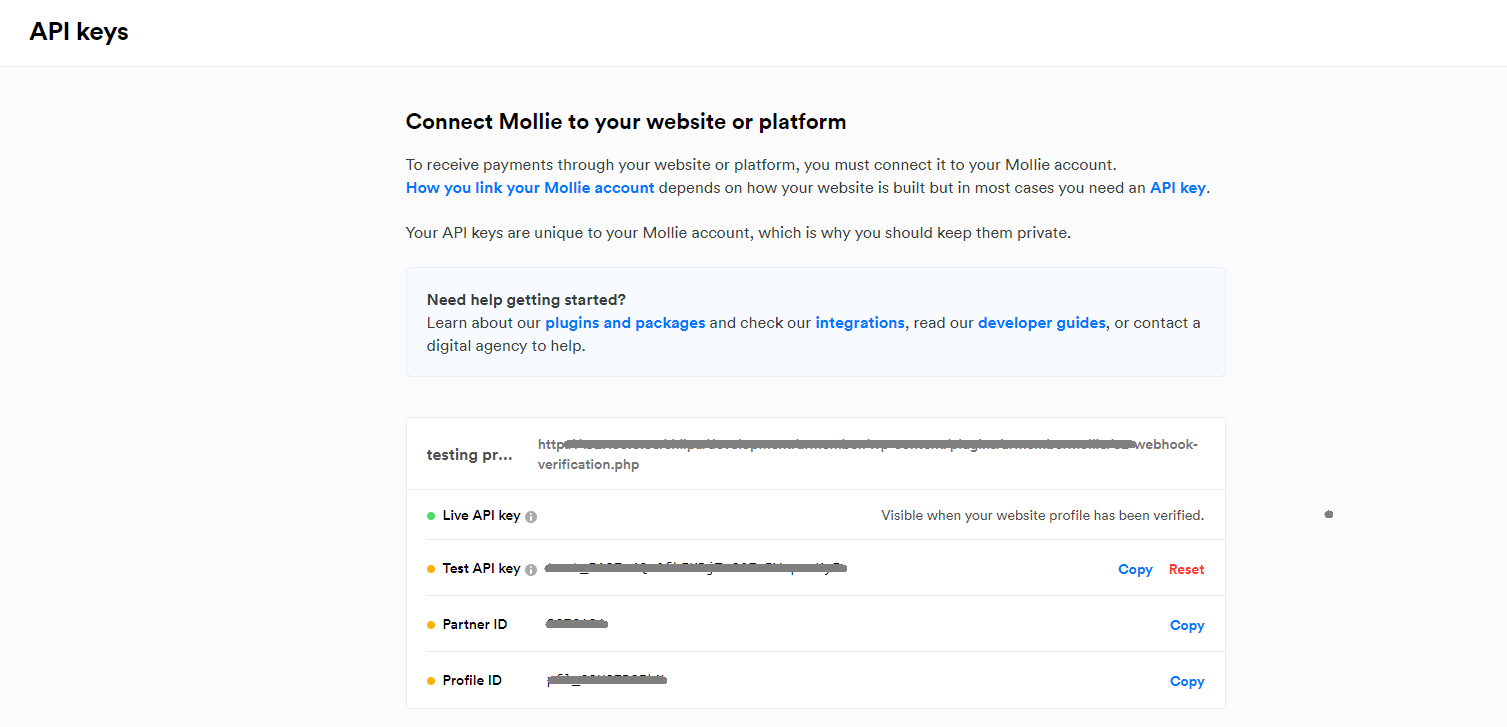Copy the Partner ID value

coord(1187,625)
